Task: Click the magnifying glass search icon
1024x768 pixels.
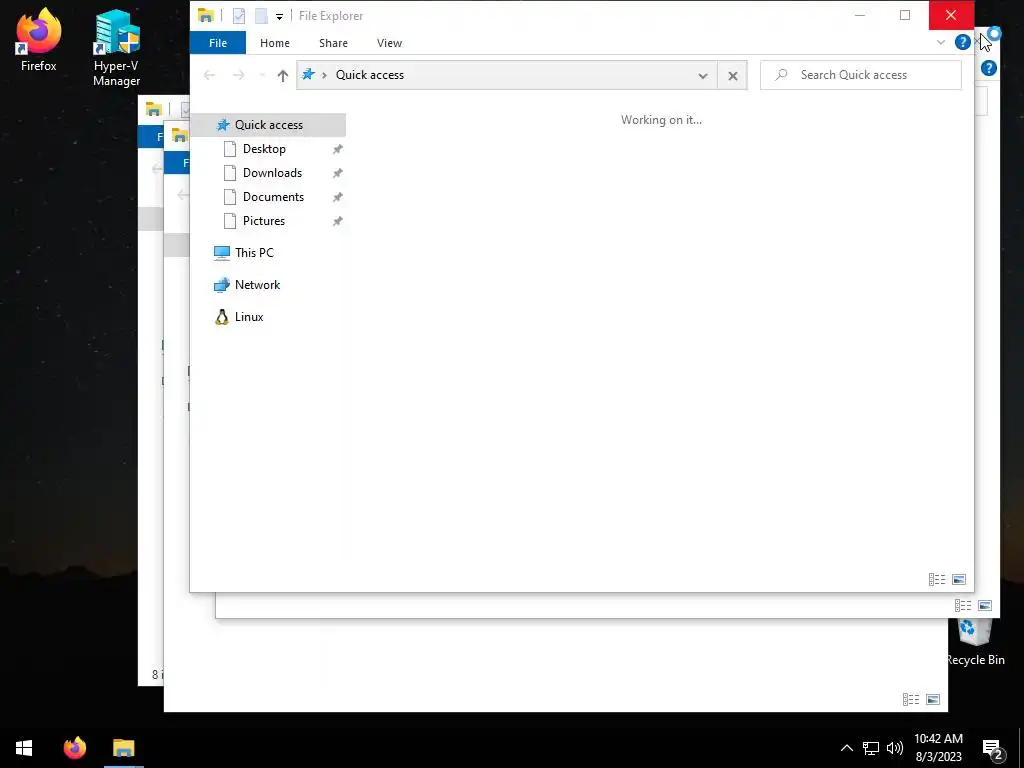Action: pos(781,74)
